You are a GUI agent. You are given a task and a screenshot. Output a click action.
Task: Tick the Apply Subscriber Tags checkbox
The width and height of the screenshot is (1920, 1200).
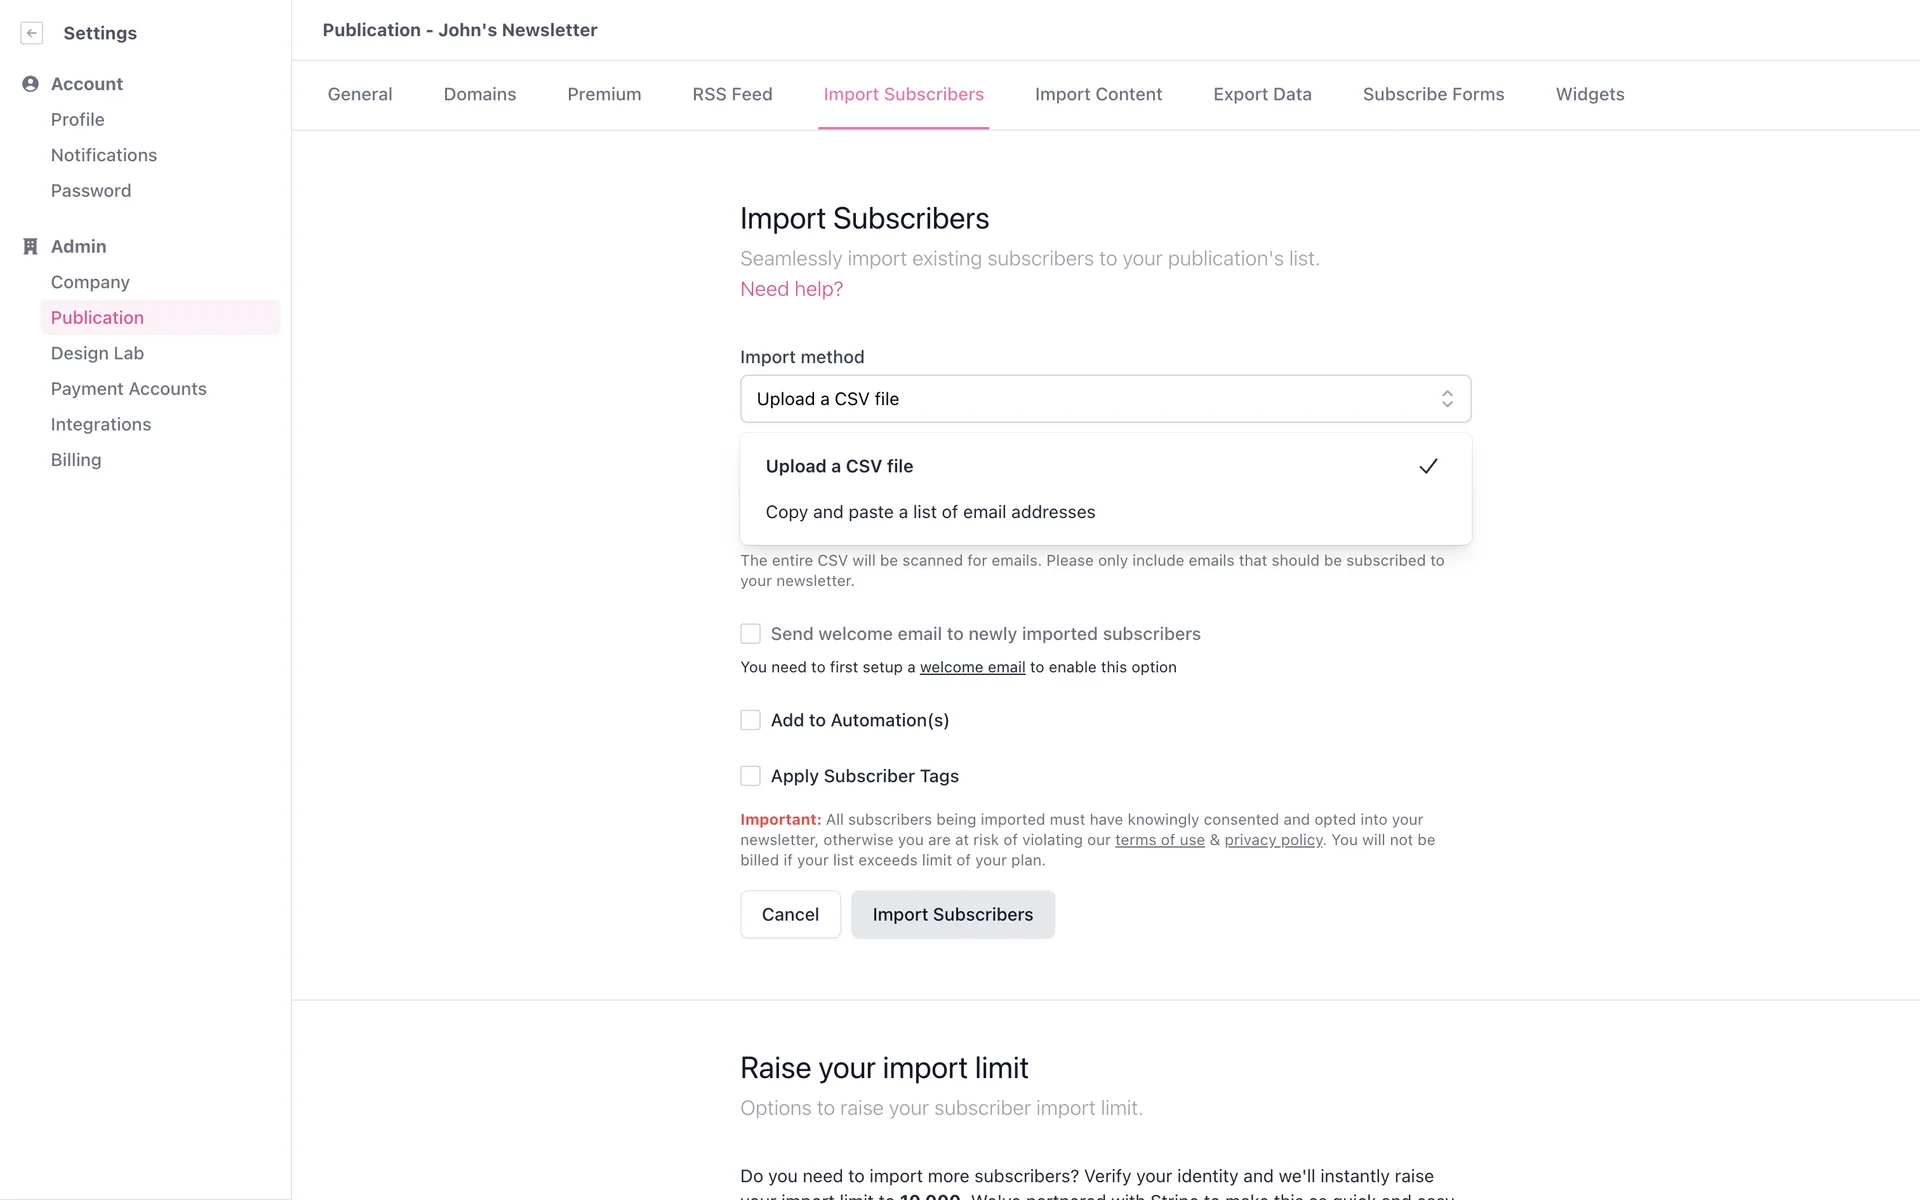pos(750,776)
